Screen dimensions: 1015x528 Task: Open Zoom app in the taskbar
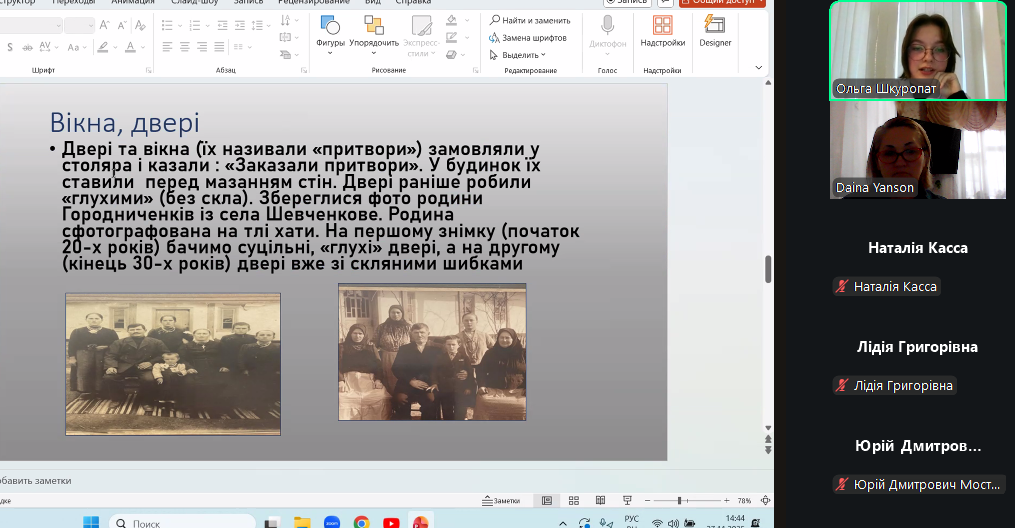[x=332, y=522]
